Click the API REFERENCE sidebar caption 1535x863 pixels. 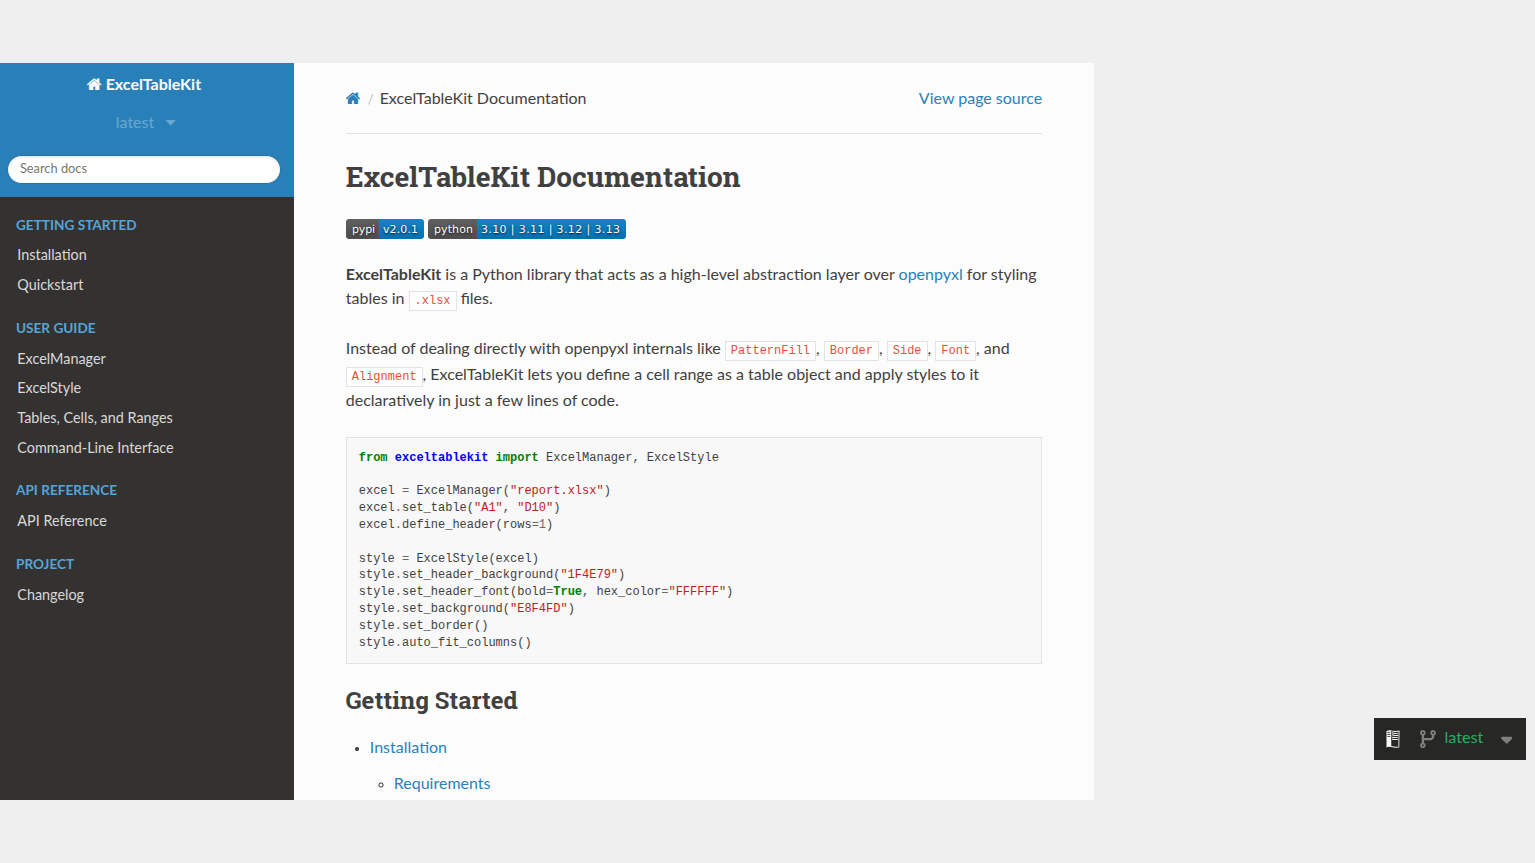pos(66,490)
